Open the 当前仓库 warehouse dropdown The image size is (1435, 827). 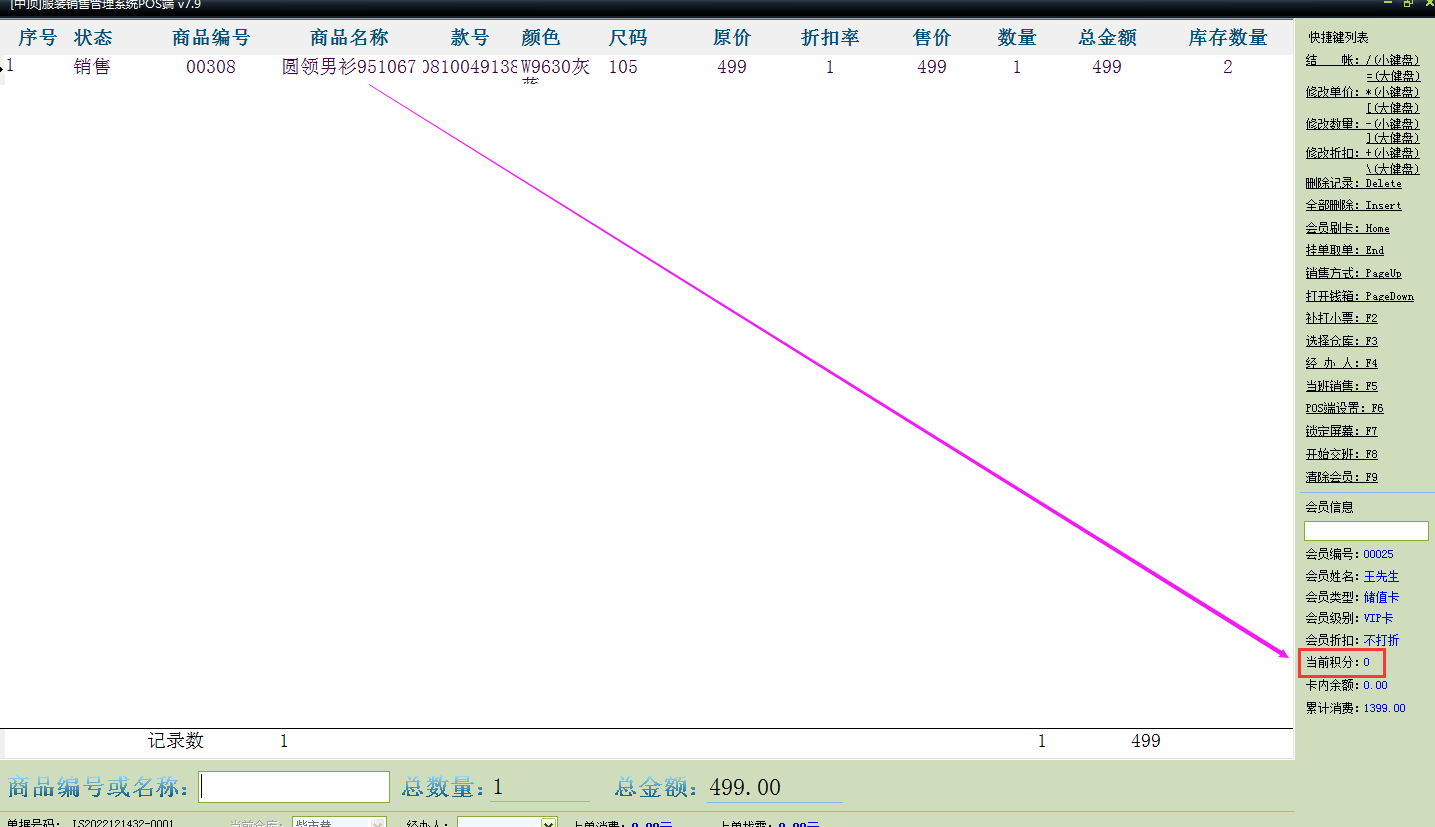[x=339, y=823]
